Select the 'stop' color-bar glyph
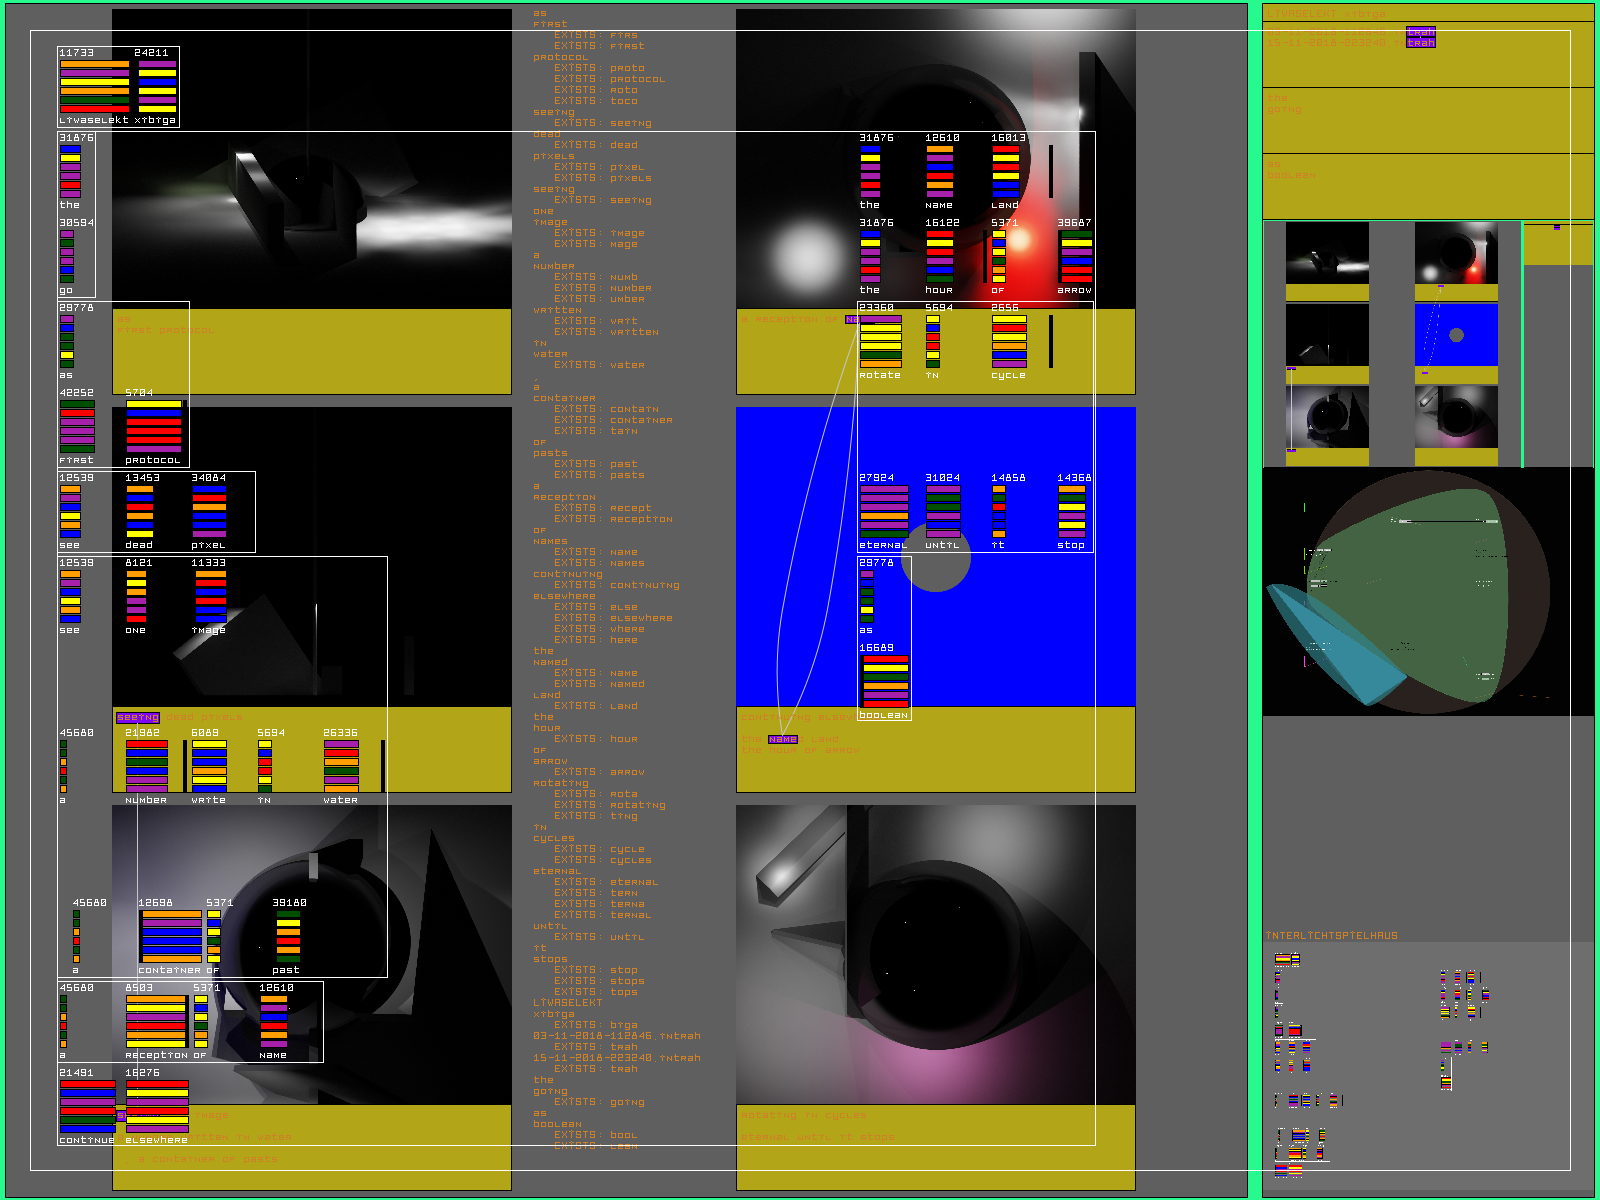Screen dimensions: 1600x1200 (x=1071, y=511)
